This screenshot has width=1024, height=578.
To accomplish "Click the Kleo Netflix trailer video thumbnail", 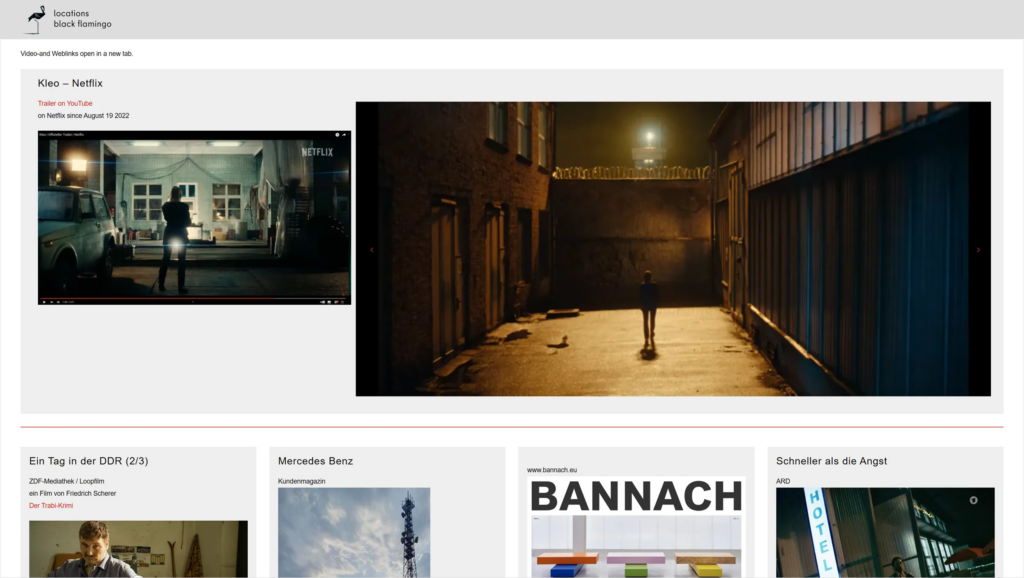I will point(194,217).
